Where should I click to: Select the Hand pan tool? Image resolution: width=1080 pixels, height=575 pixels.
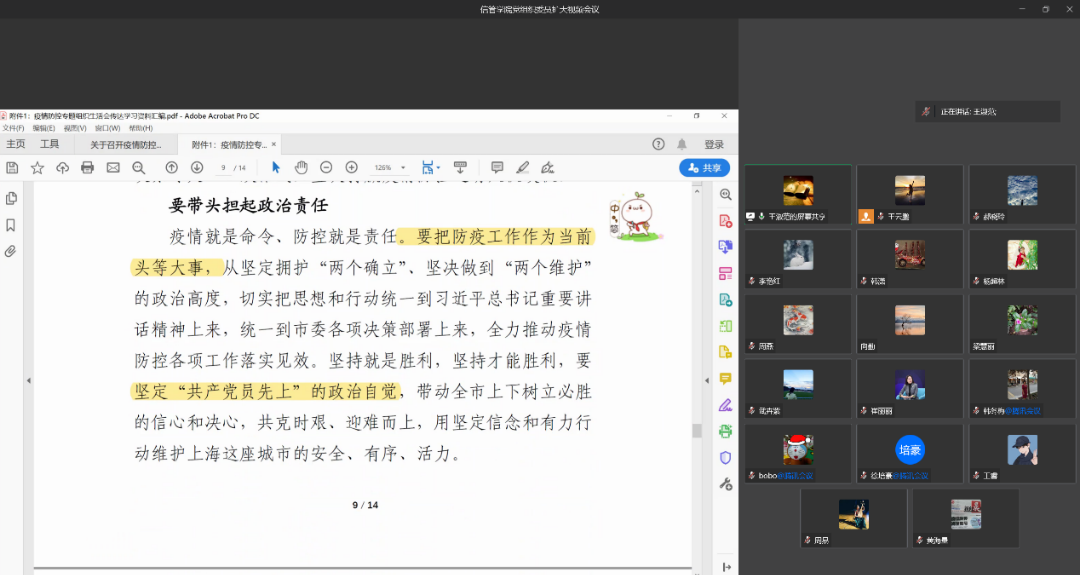pos(301,168)
